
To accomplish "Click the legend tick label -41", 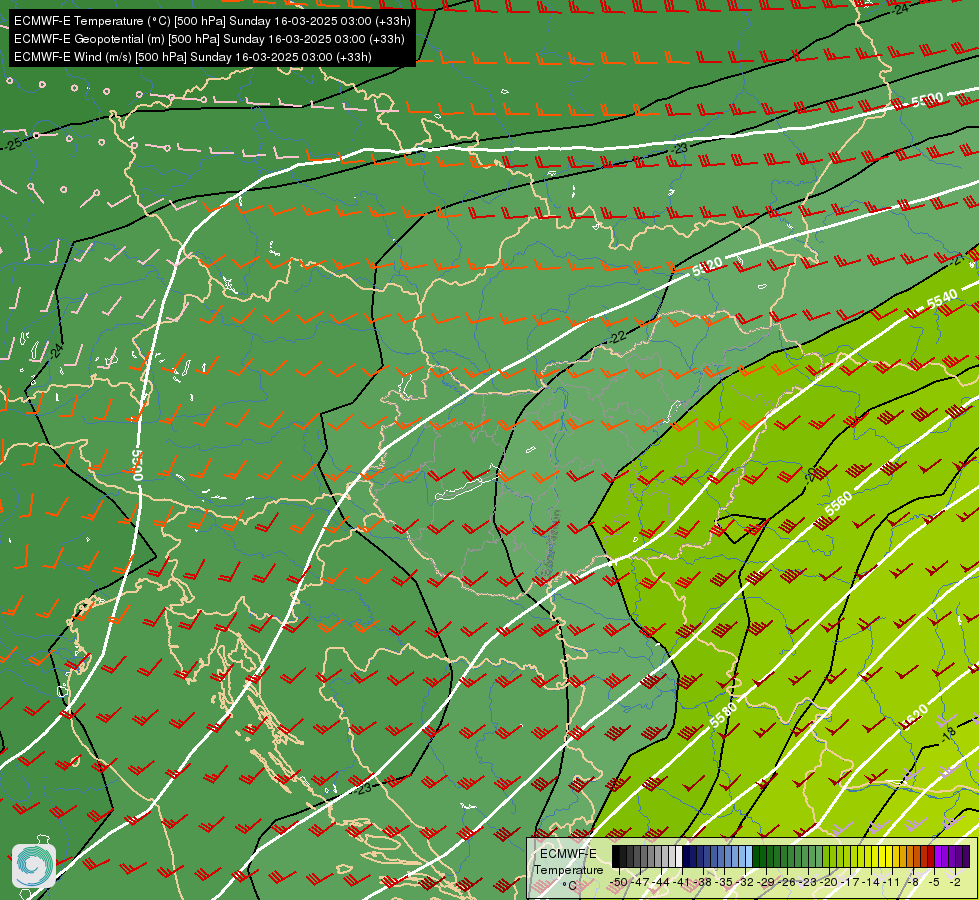I will (681, 882).
